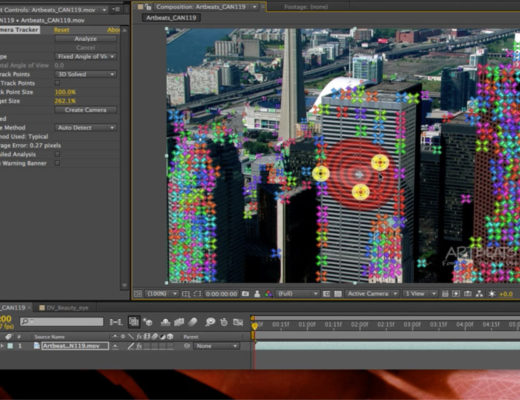Open the Graph Editor icon
520x400 pixels.
point(238,322)
